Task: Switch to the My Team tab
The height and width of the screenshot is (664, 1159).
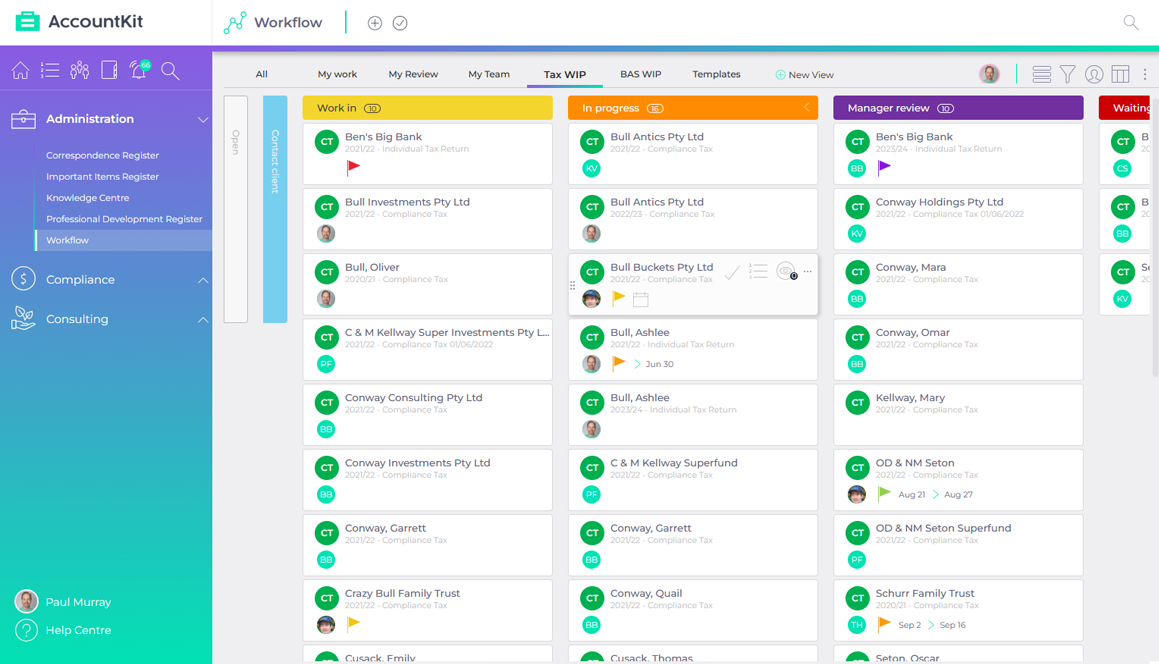Action: tap(489, 74)
